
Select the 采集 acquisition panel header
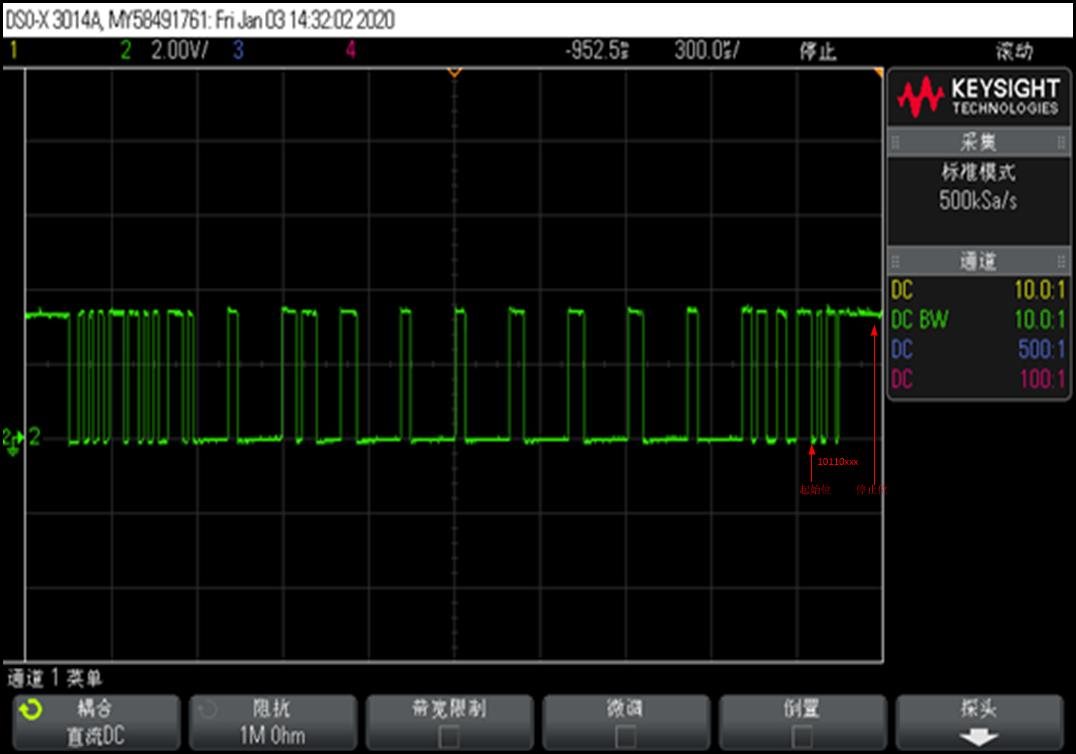click(x=978, y=142)
